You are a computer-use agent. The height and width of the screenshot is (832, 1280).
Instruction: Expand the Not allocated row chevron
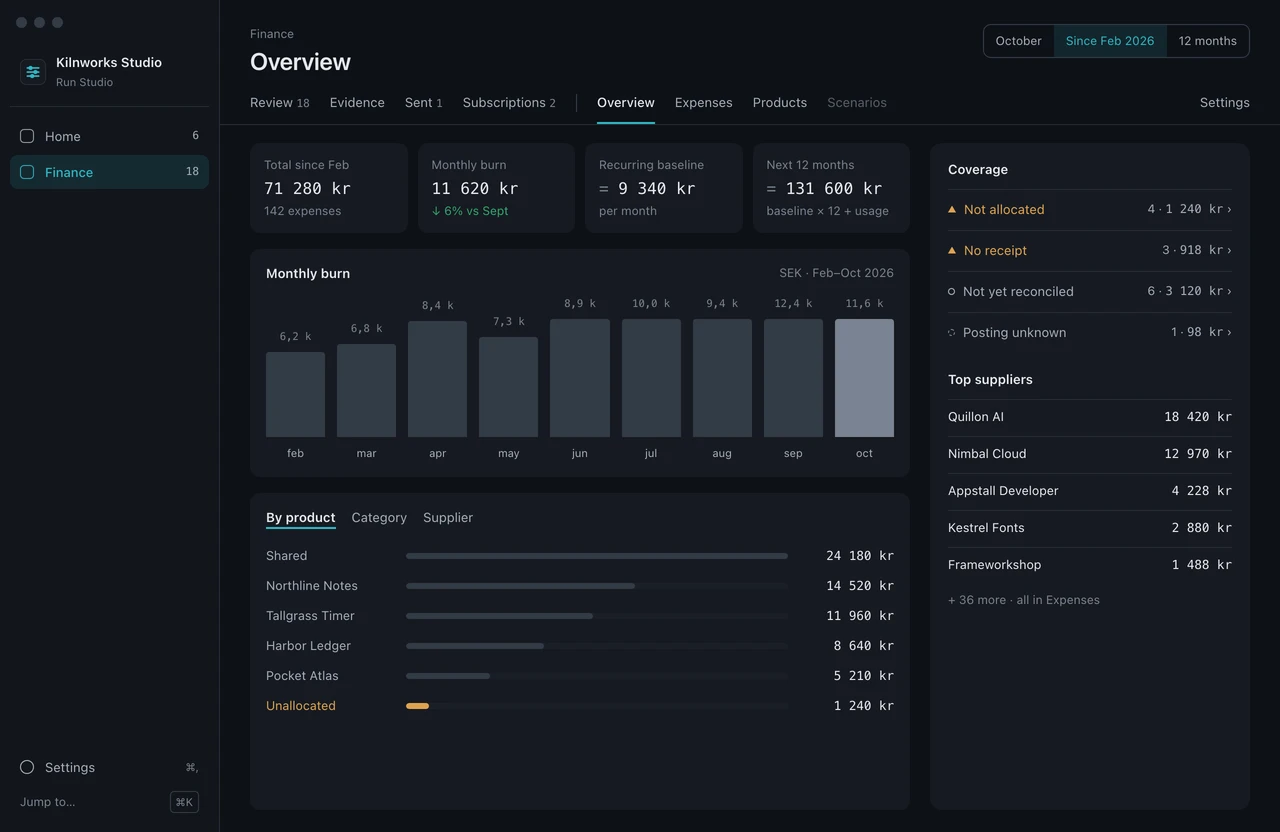(x=1229, y=209)
